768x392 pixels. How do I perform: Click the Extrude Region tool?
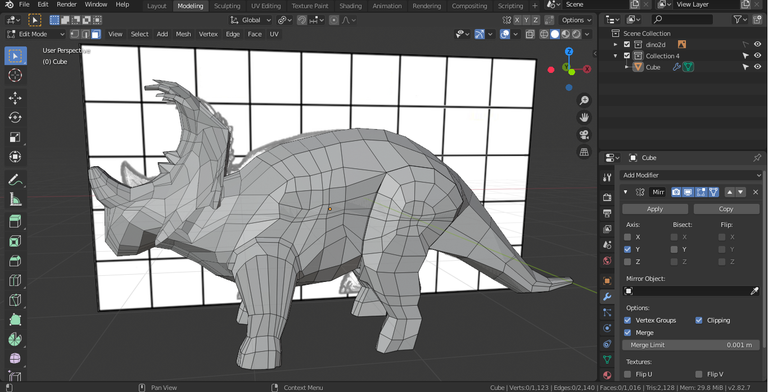tap(15, 221)
